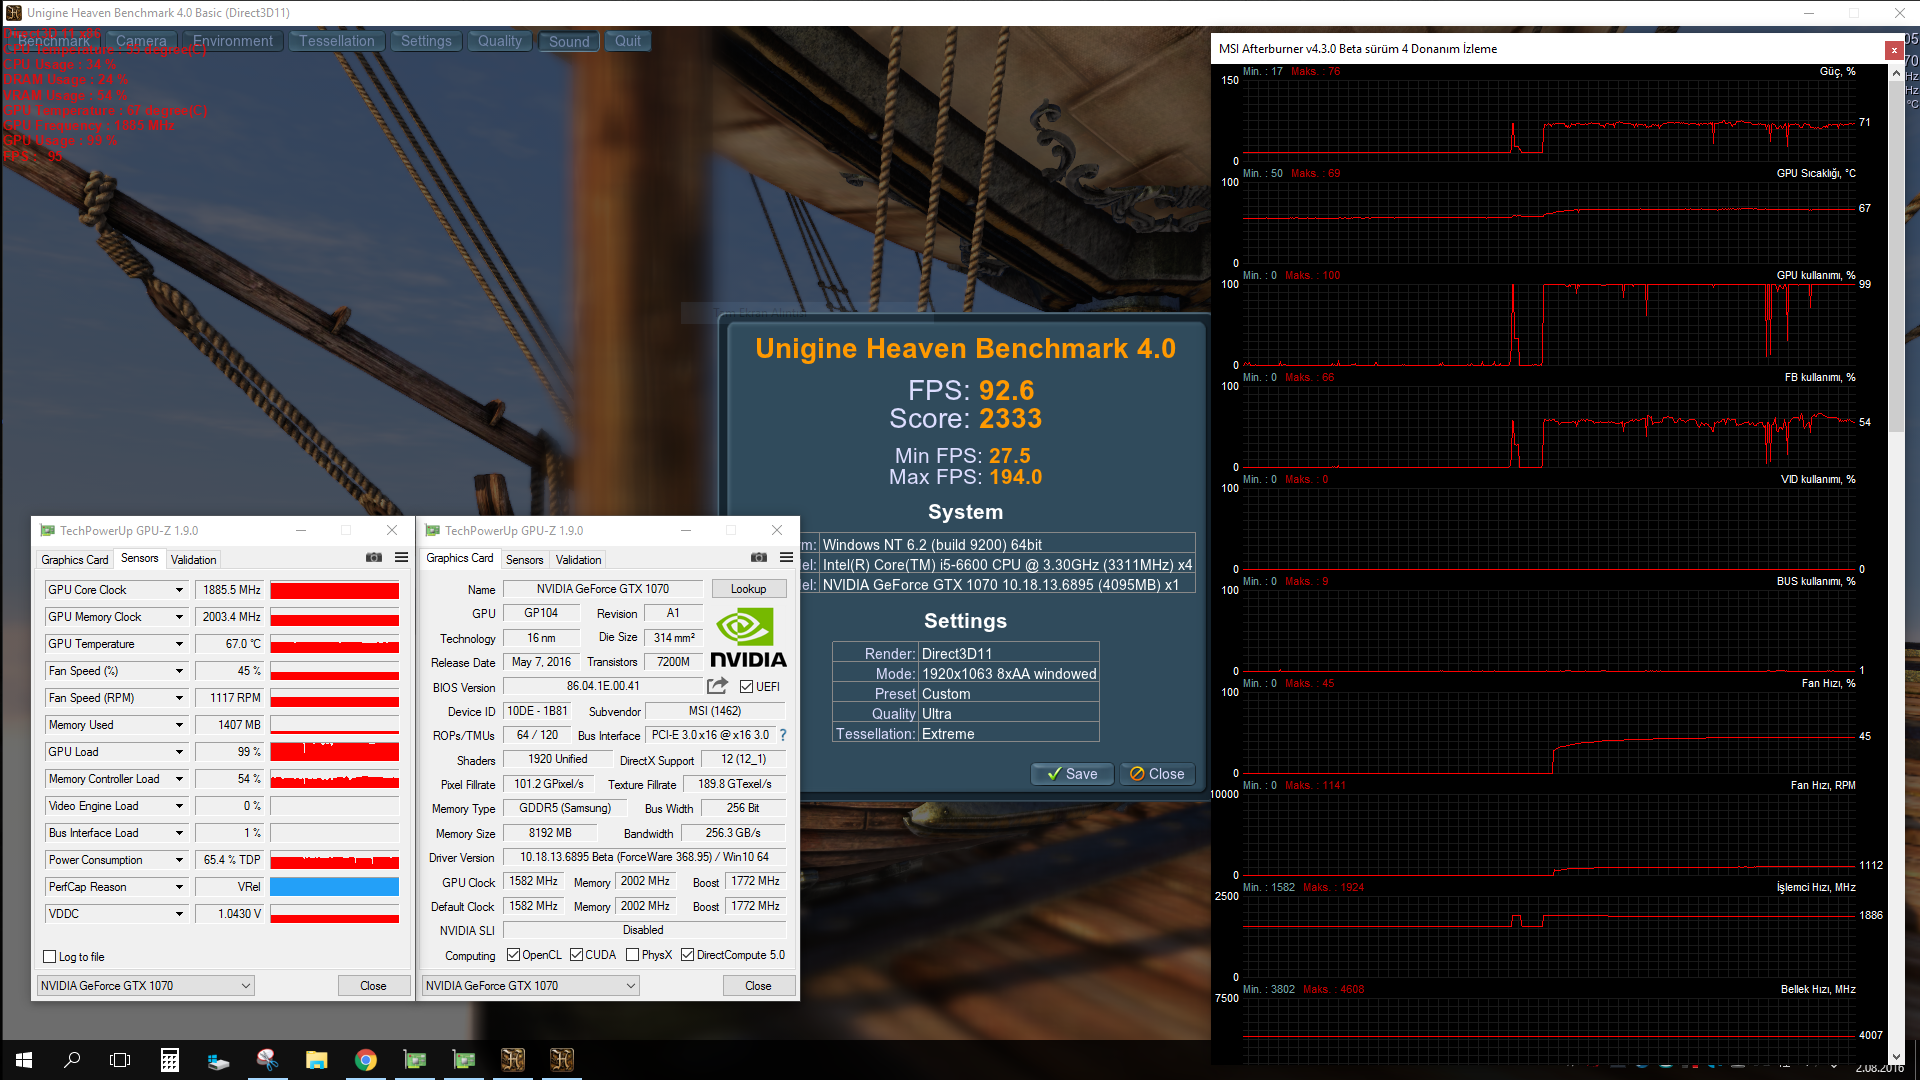1920x1080 pixels.
Task: Open Calculator from the taskbar
Action: pyautogui.click(x=170, y=1060)
